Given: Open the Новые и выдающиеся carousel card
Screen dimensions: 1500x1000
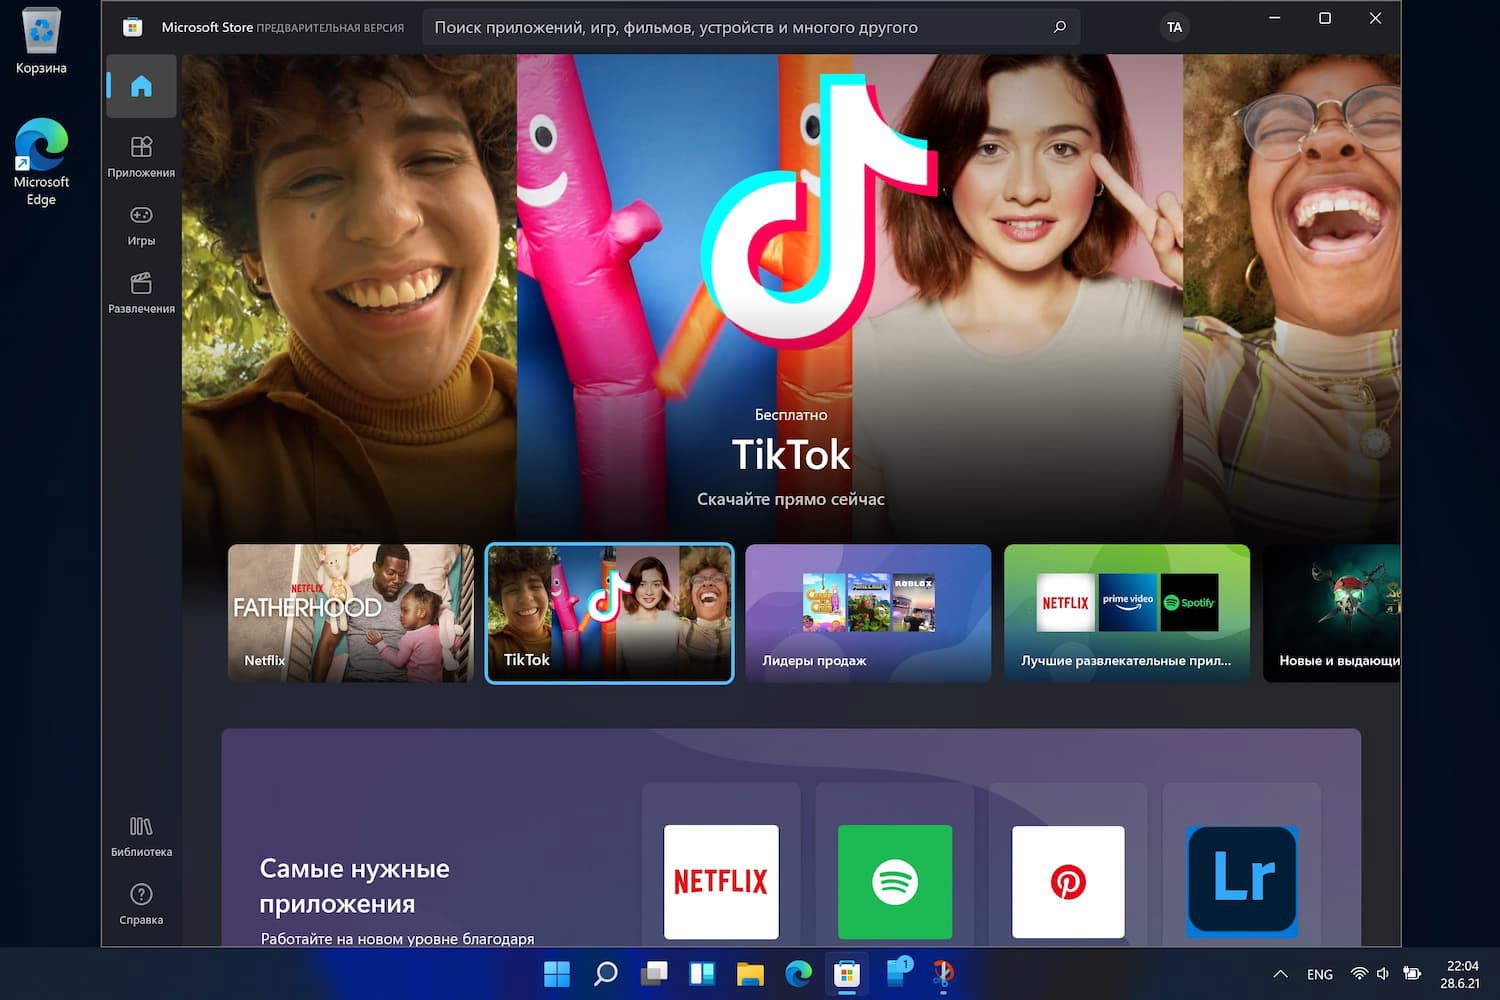Looking at the screenshot, I should pyautogui.click(x=1332, y=613).
